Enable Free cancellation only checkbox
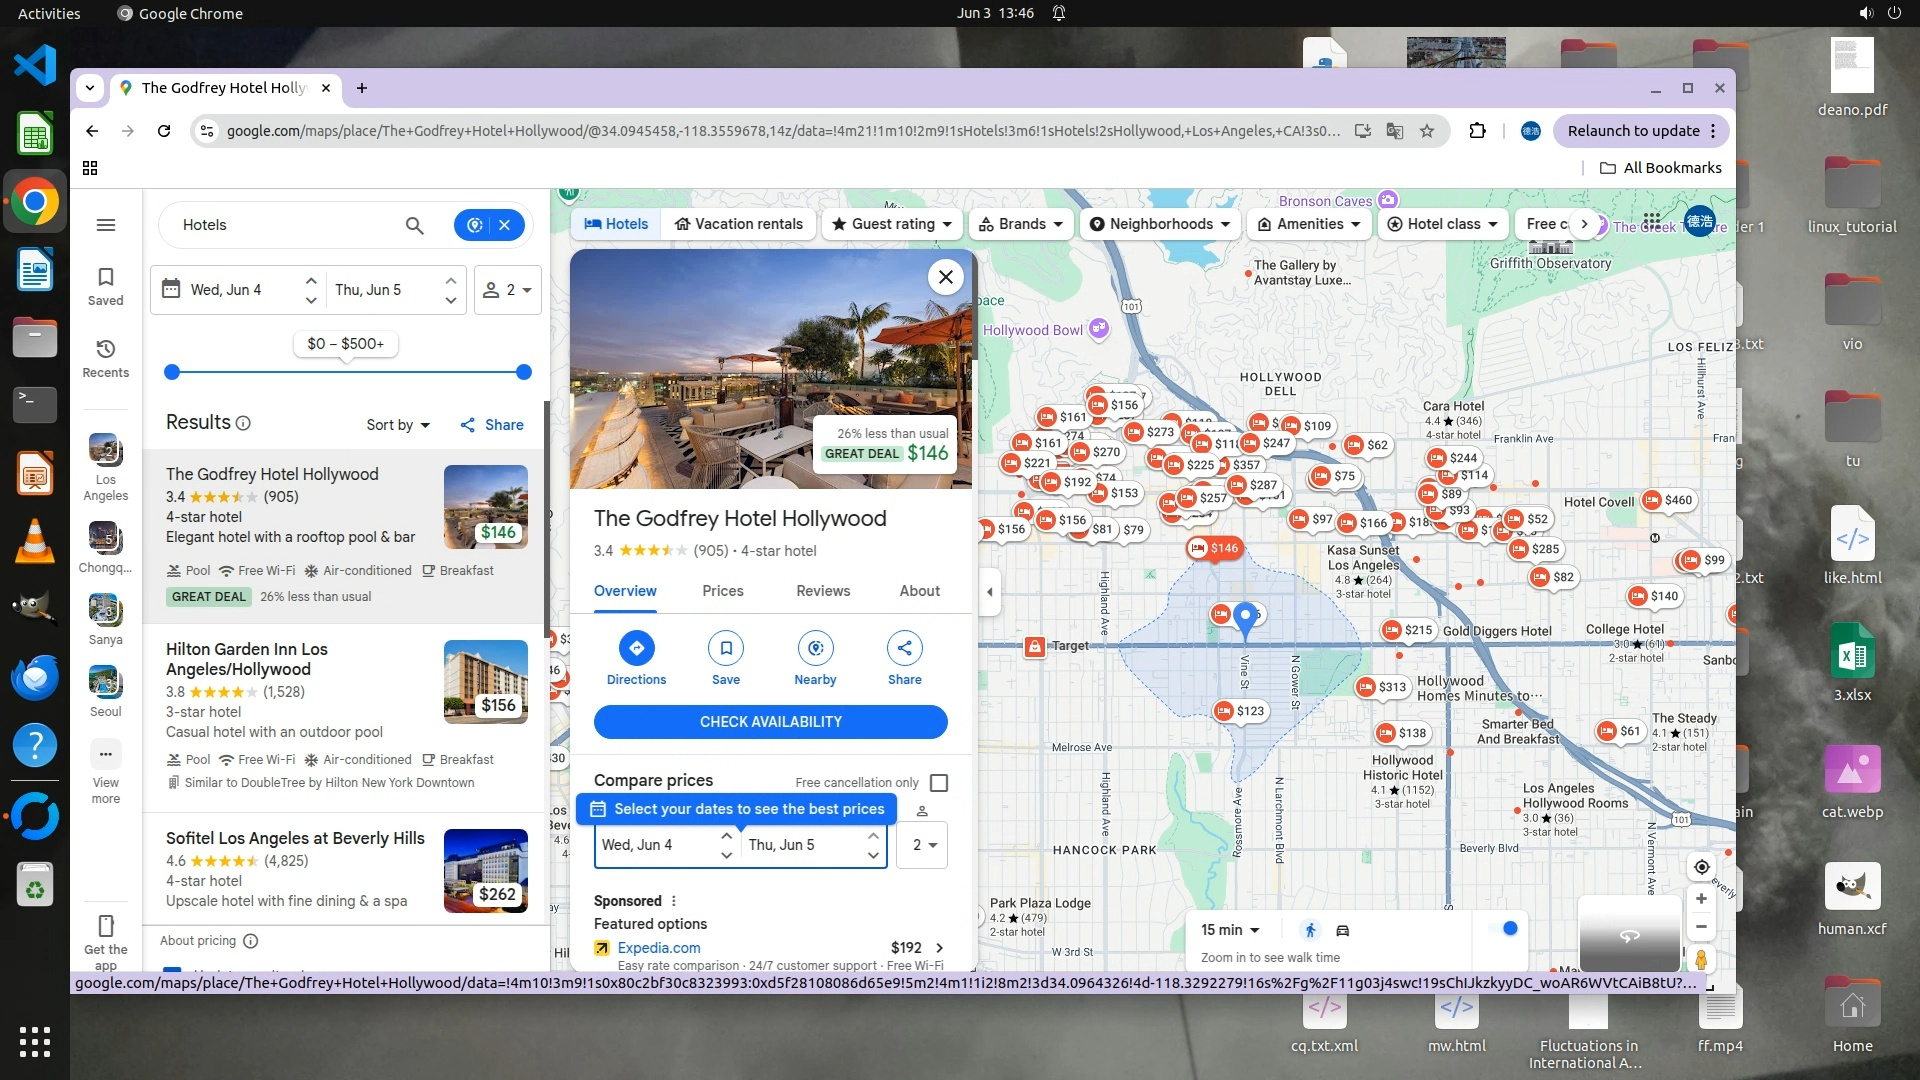The width and height of the screenshot is (1920, 1080). 939,783
